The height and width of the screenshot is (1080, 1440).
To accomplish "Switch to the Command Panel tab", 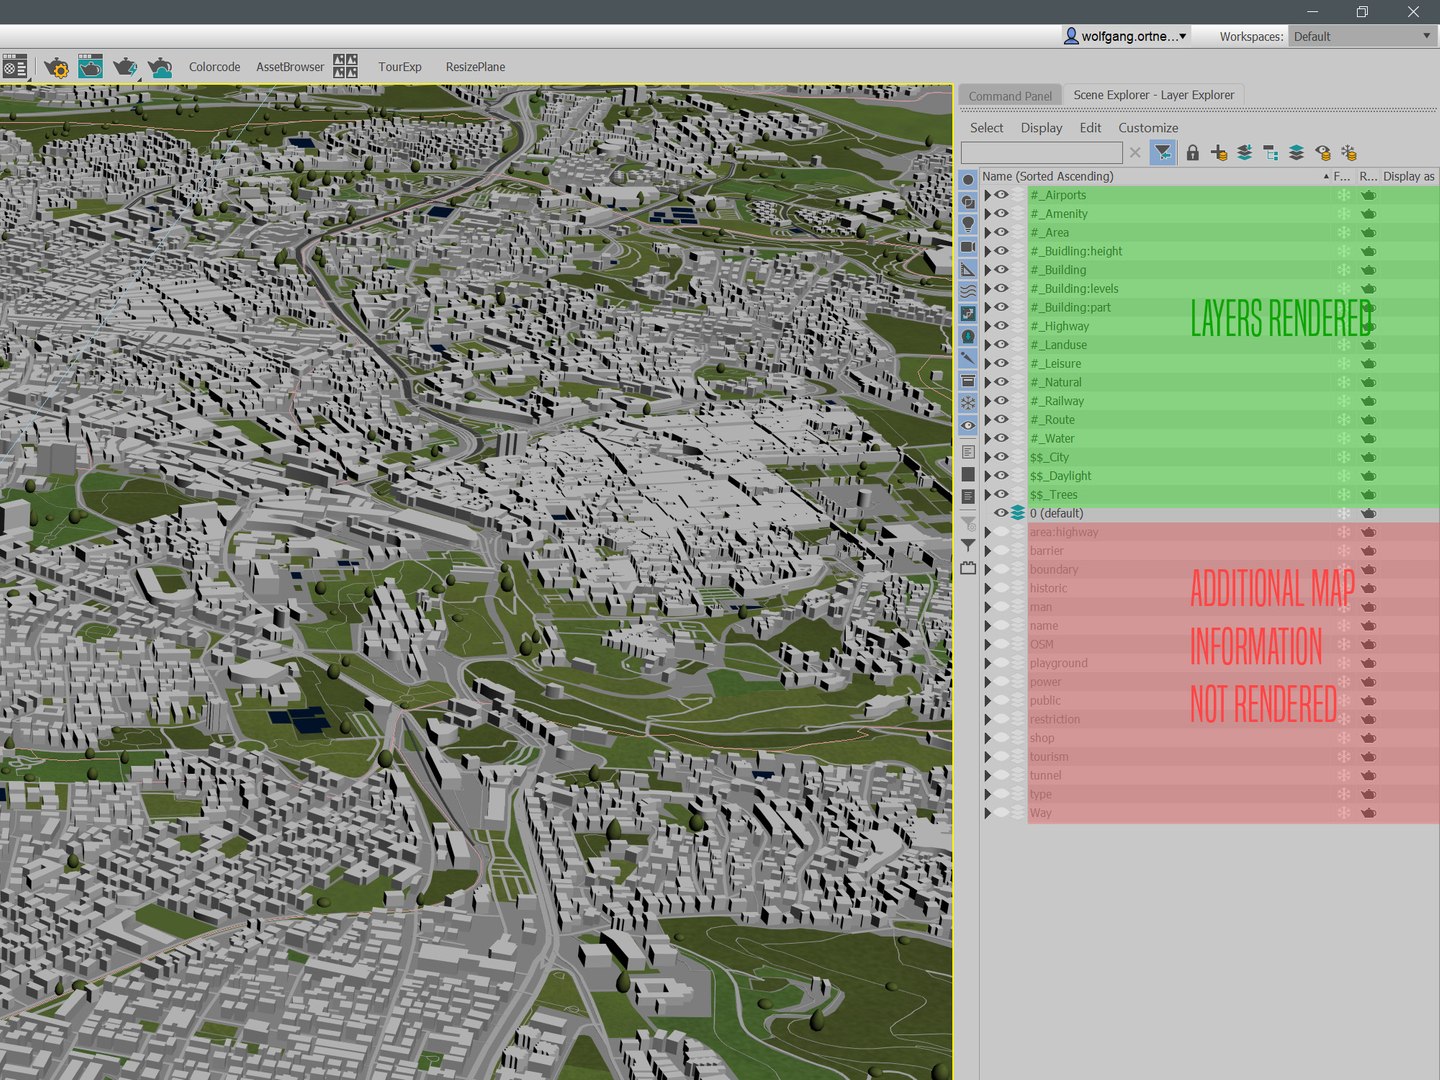I will pos(1010,96).
